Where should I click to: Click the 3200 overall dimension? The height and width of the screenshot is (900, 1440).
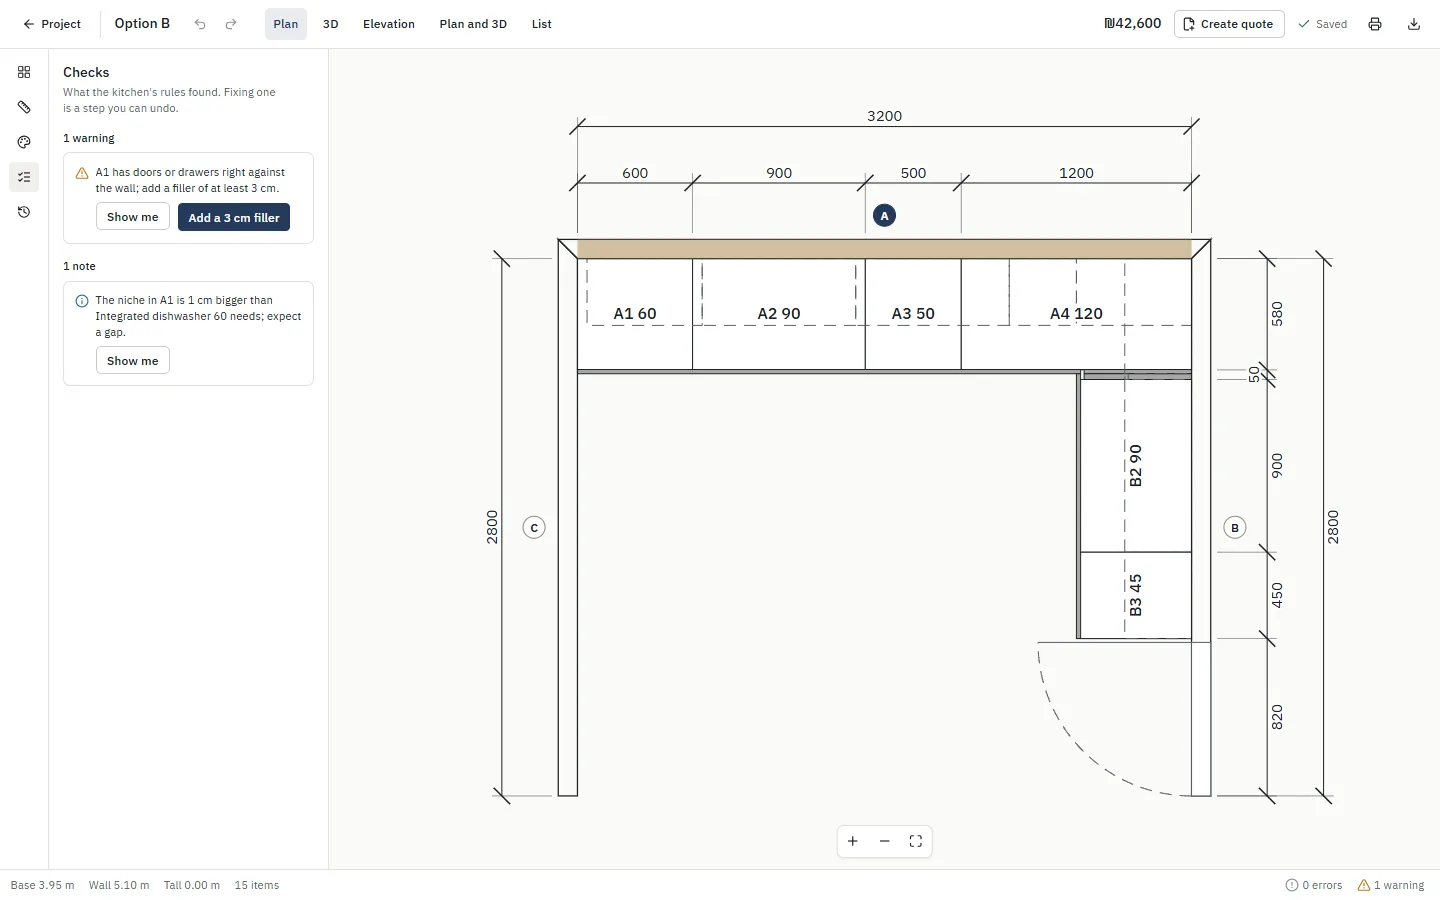[x=885, y=116]
